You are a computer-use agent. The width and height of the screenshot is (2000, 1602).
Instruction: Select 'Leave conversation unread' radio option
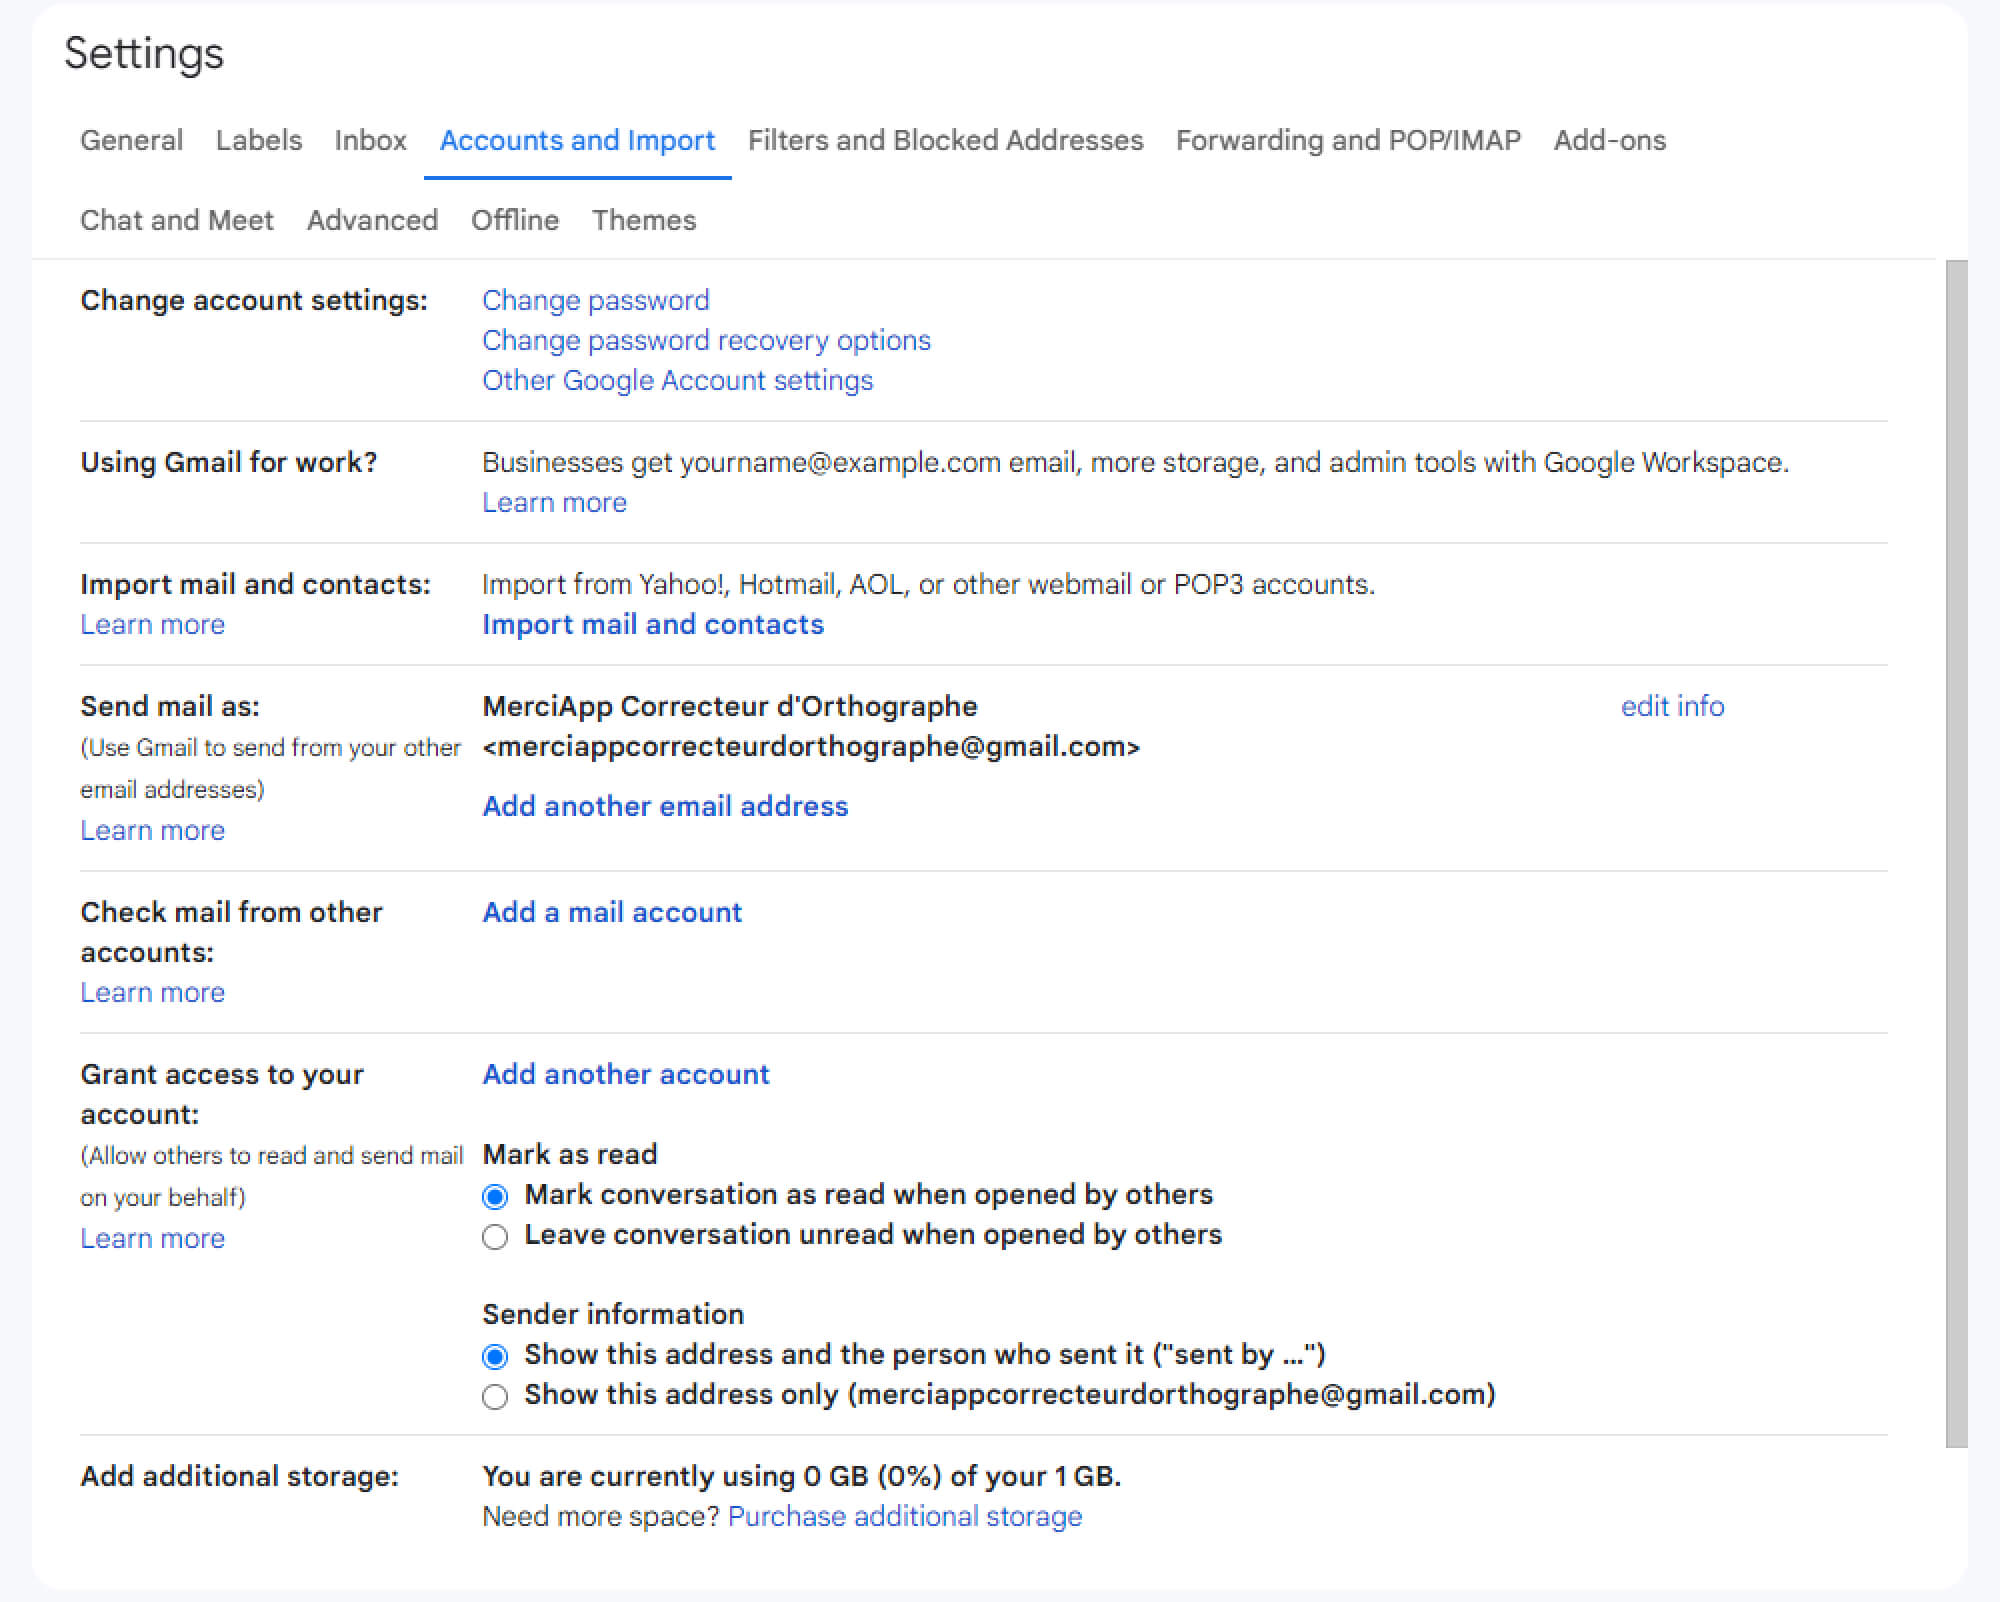point(495,1237)
